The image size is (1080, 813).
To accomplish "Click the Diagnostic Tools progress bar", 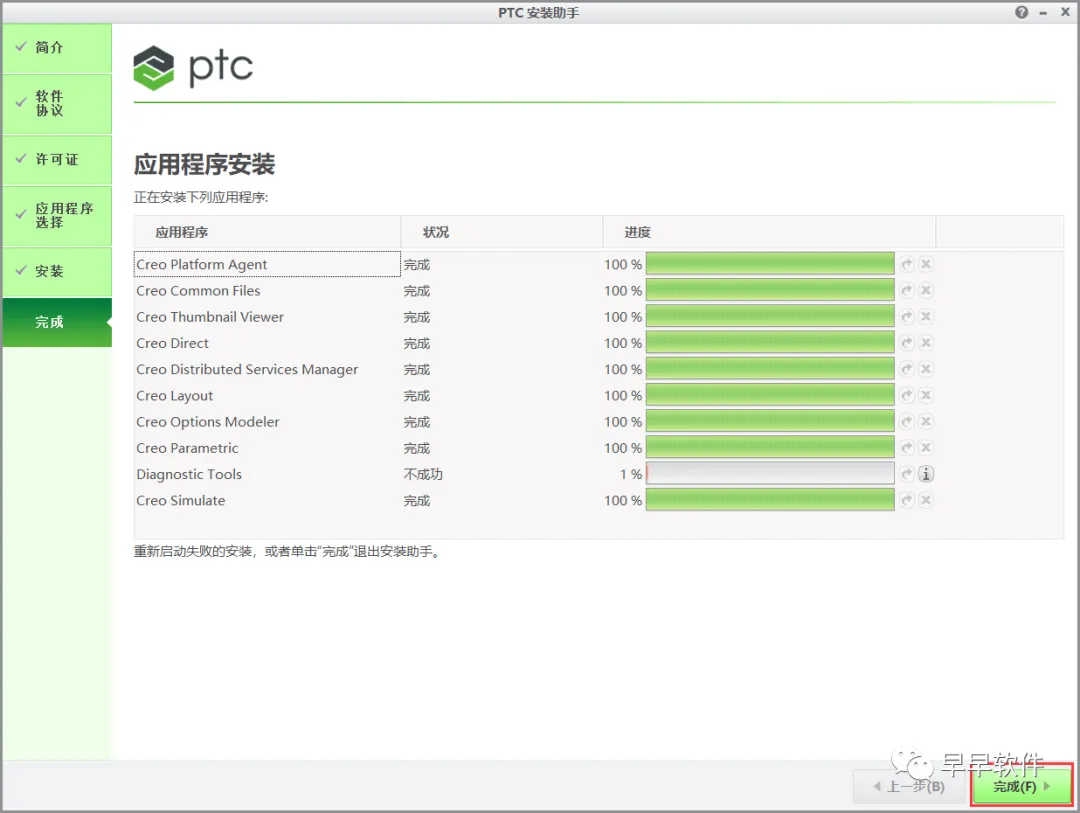I will [x=770, y=474].
